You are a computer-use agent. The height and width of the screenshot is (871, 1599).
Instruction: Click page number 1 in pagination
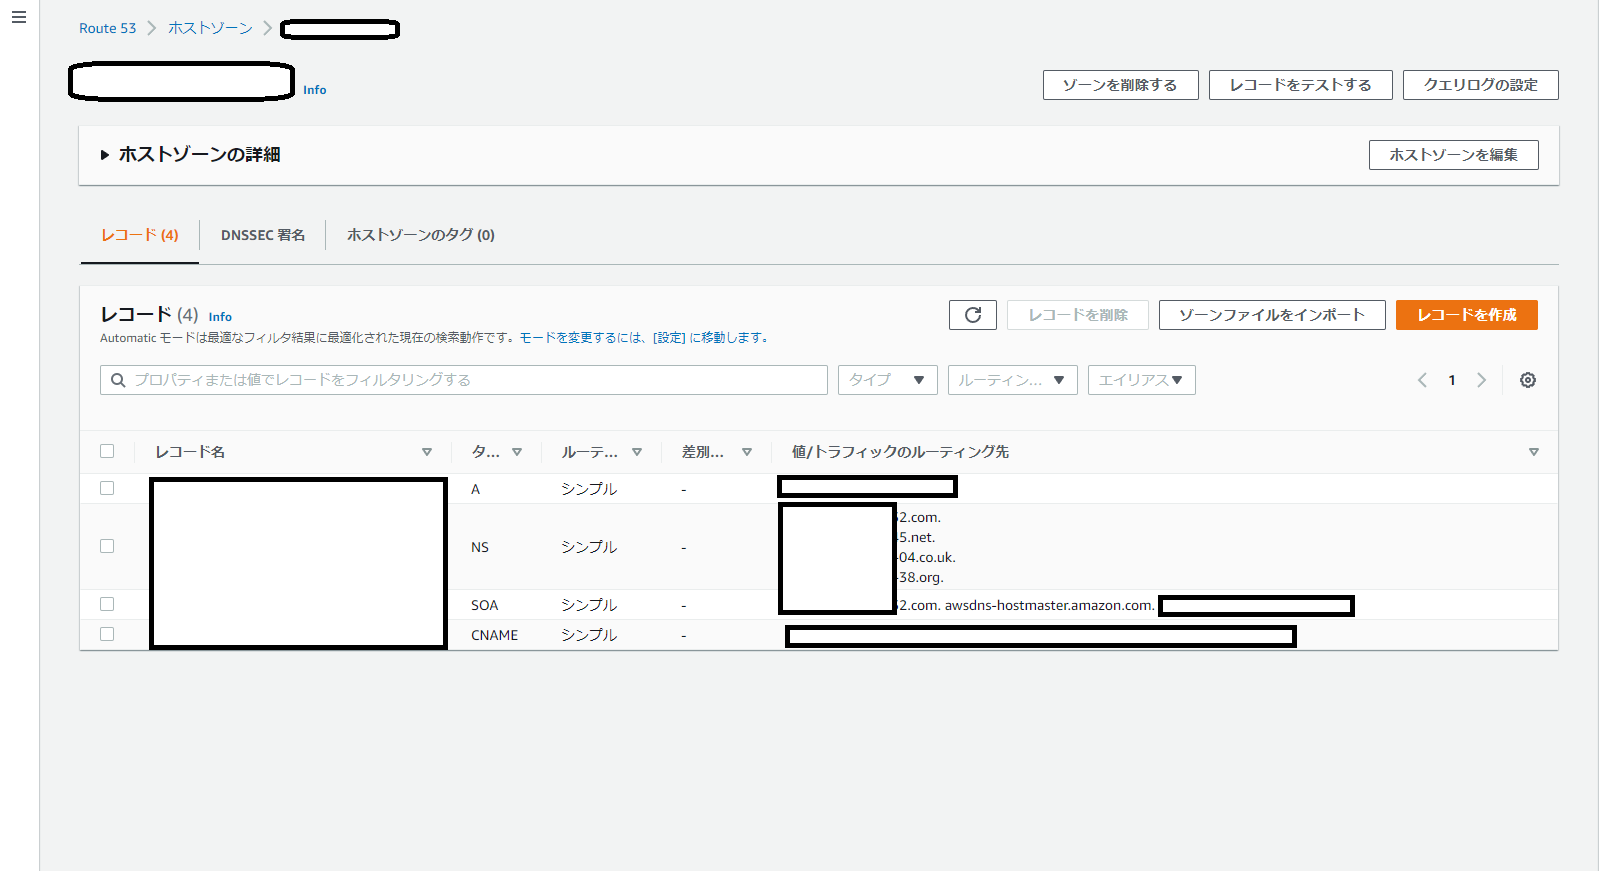(x=1452, y=380)
